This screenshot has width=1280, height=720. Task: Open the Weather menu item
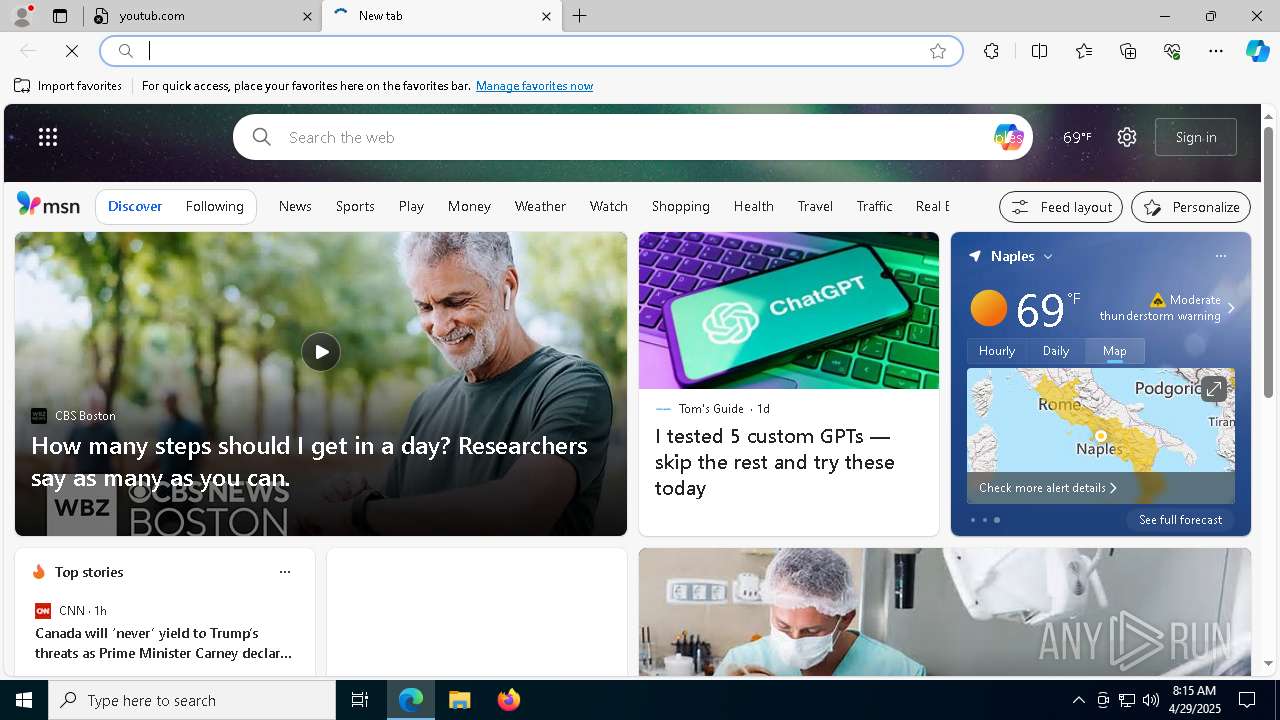click(x=540, y=206)
